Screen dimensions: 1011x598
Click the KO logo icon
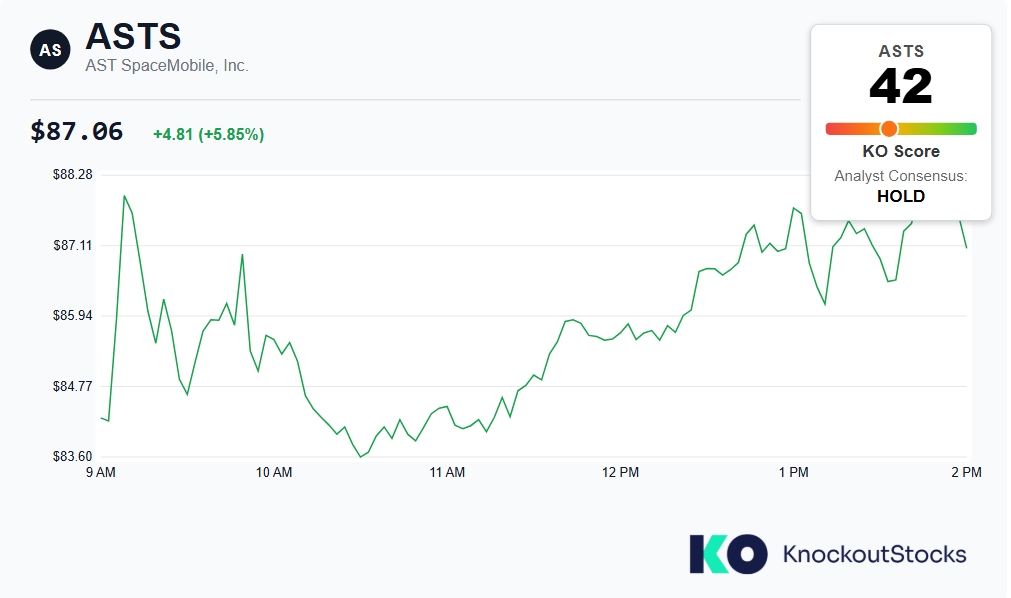click(x=729, y=553)
